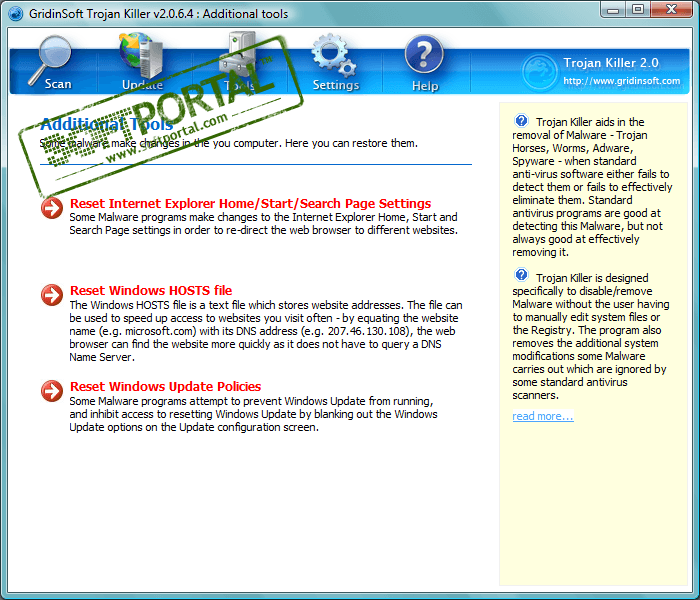Open the Settings gears icon
This screenshot has width=700, height=600.
coord(334,54)
